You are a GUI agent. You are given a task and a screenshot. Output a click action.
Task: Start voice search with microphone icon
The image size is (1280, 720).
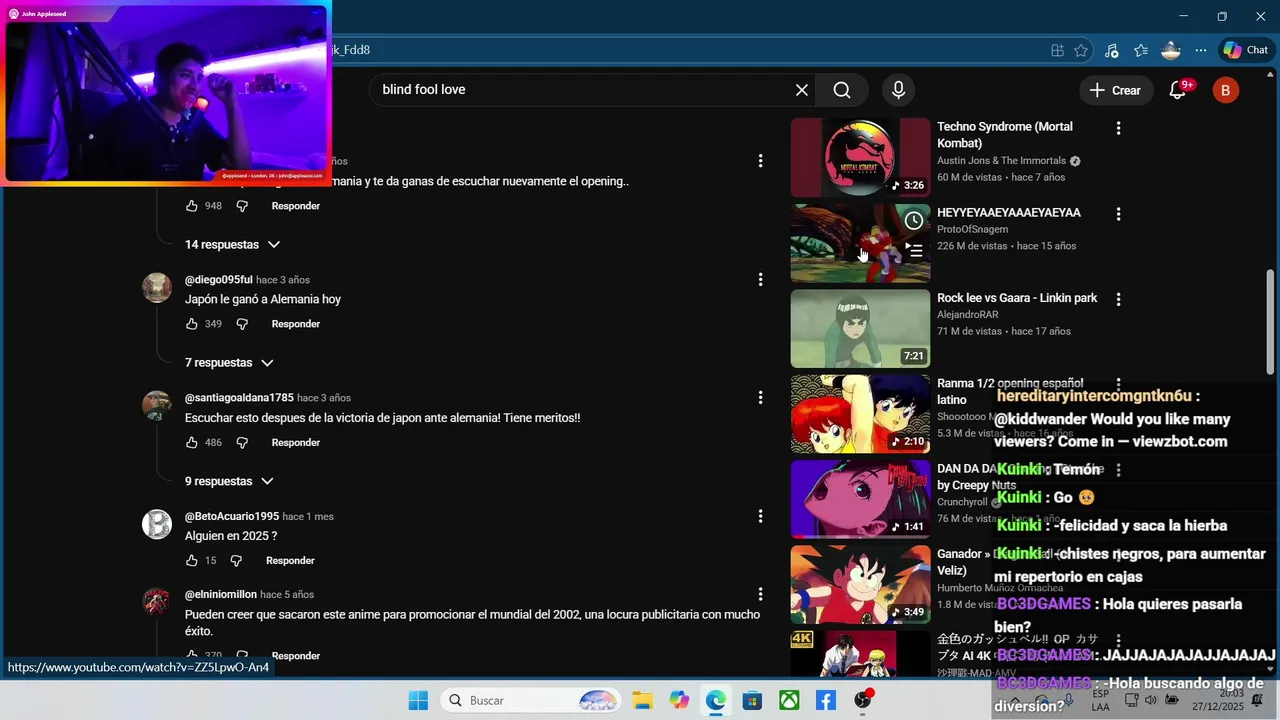pos(898,90)
